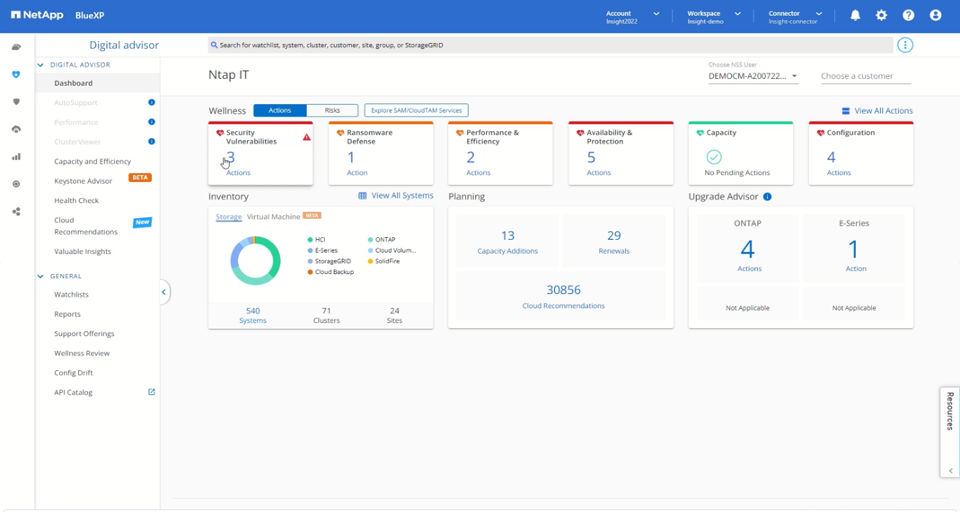Viewport: 960px width, 512px height.
Task: Click the help question mark icon
Action: (x=908, y=15)
